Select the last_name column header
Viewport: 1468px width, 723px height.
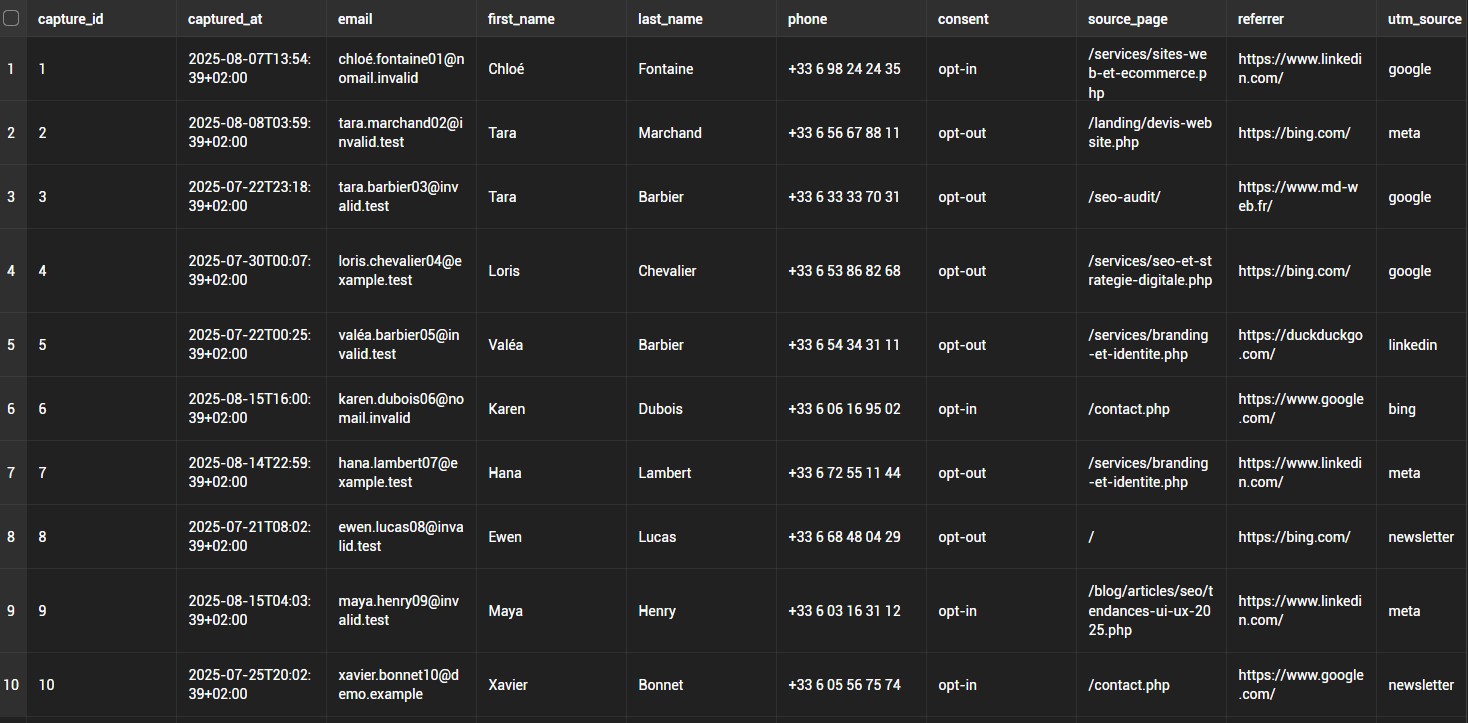(670, 19)
